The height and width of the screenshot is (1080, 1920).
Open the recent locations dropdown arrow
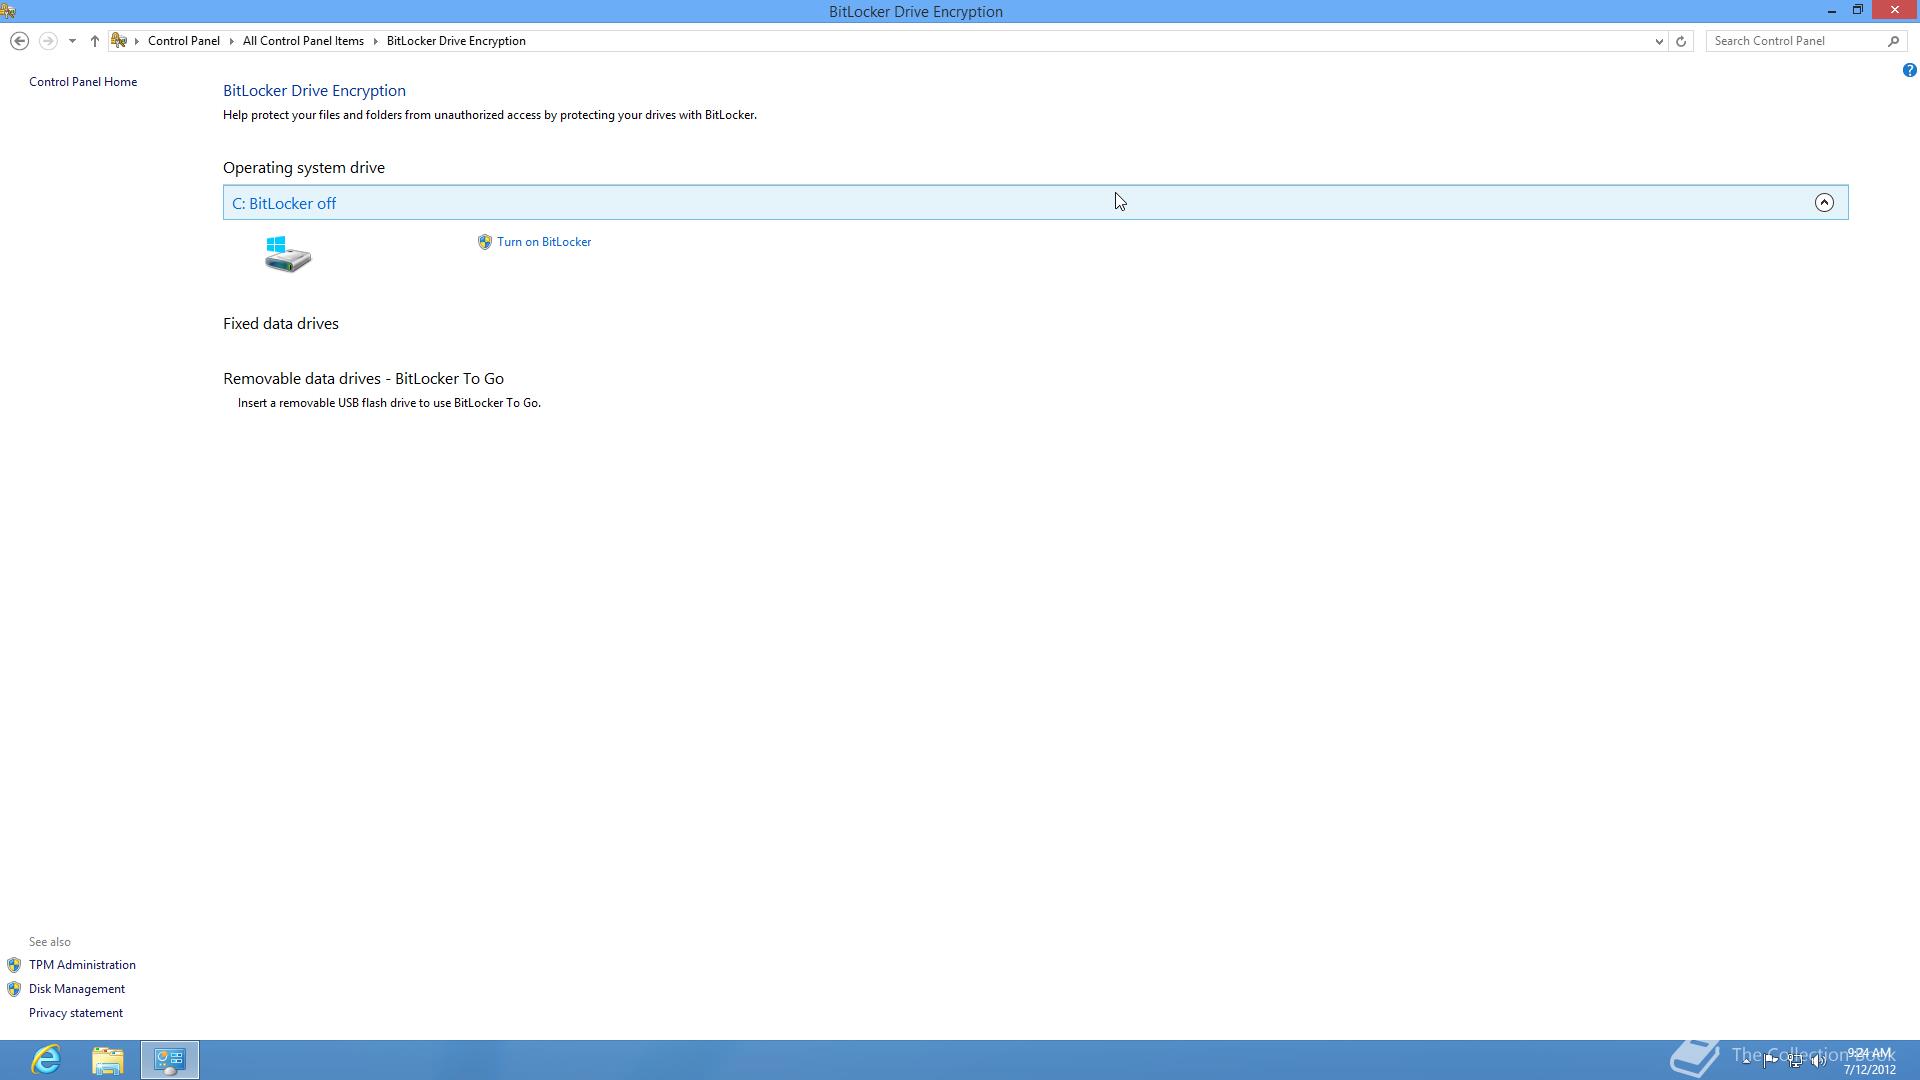[72, 41]
